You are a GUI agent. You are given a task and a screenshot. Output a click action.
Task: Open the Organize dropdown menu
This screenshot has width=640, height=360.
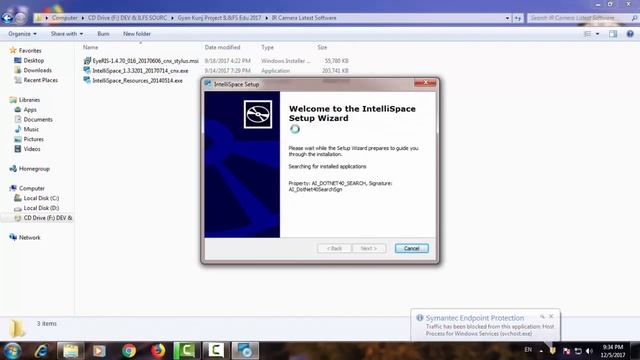point(22,34)
